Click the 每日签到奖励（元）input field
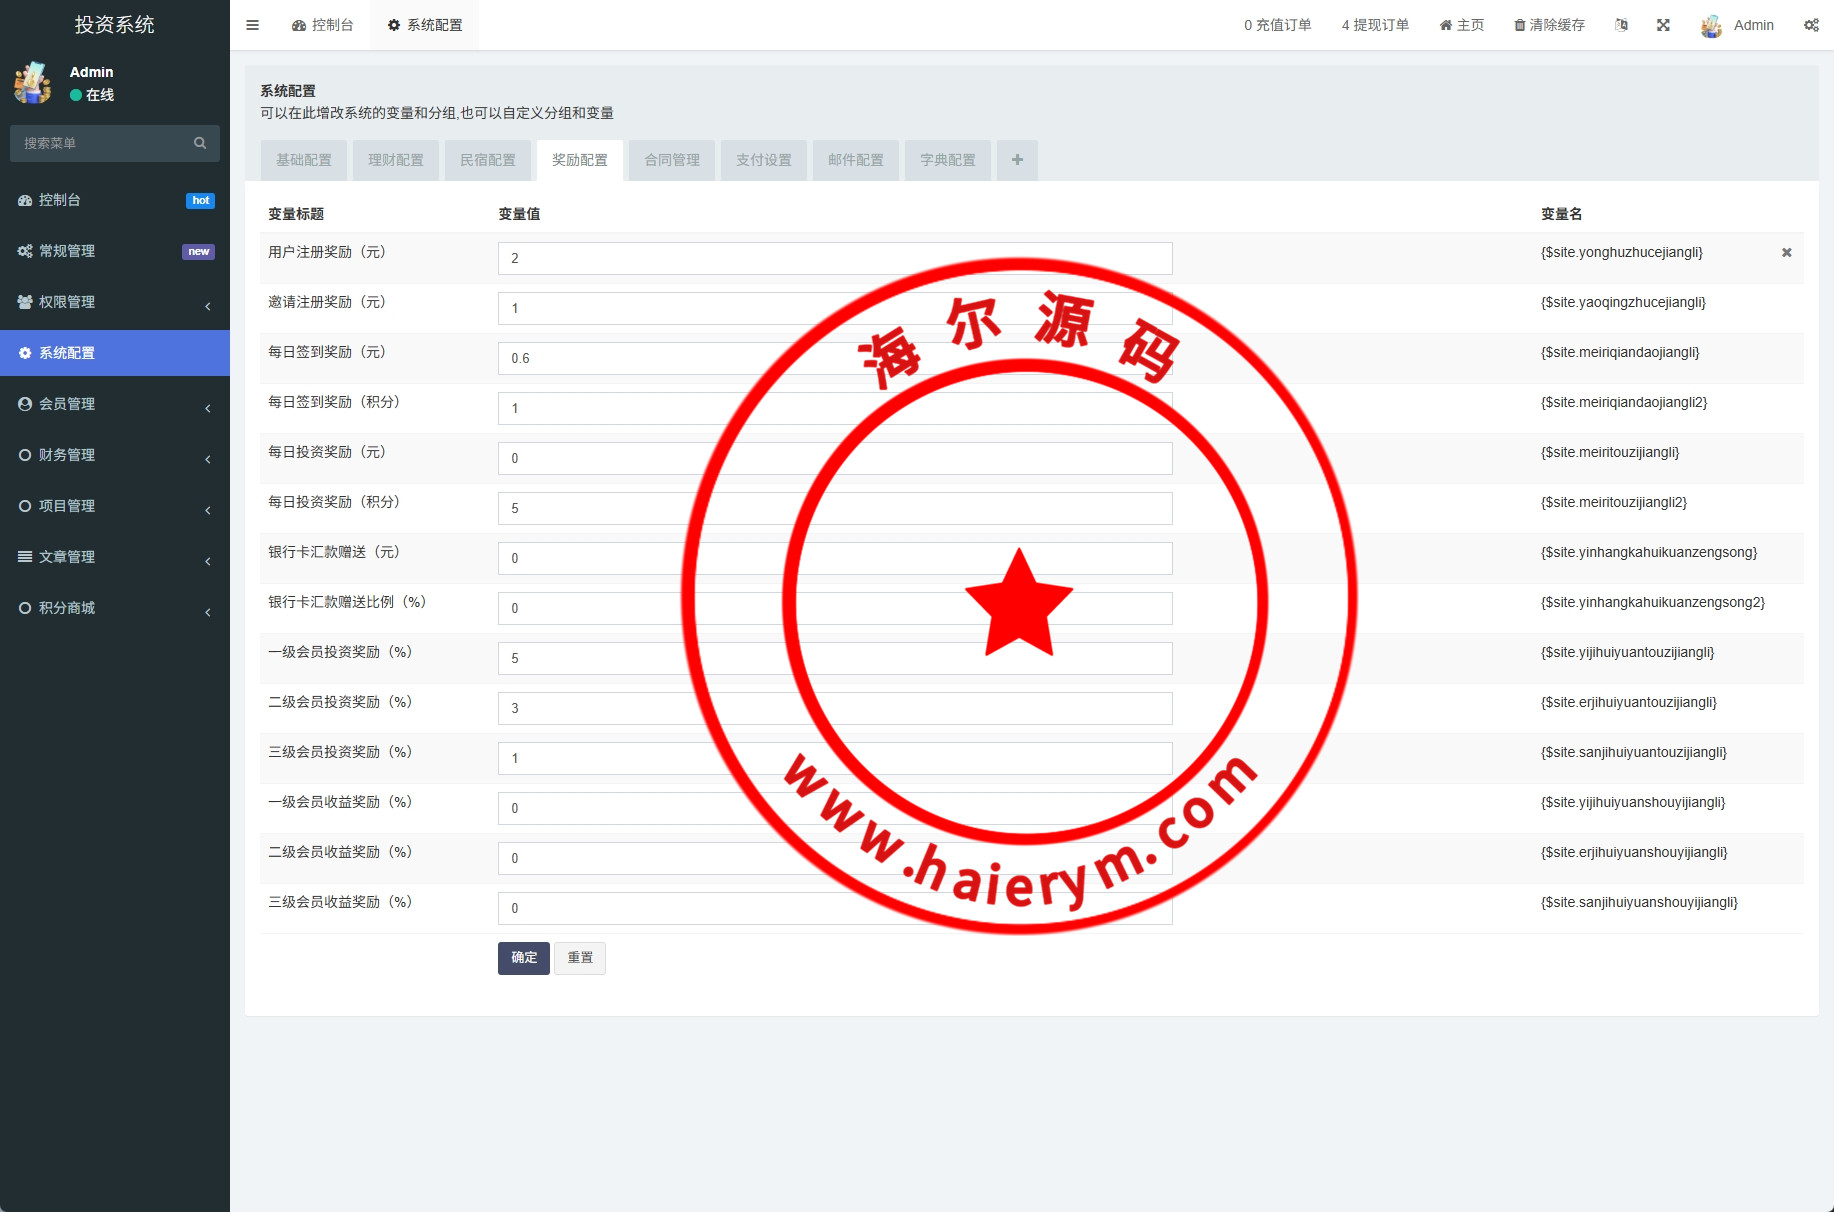Viewport: 1834px width, 1212px height. [x=640, y=358]
